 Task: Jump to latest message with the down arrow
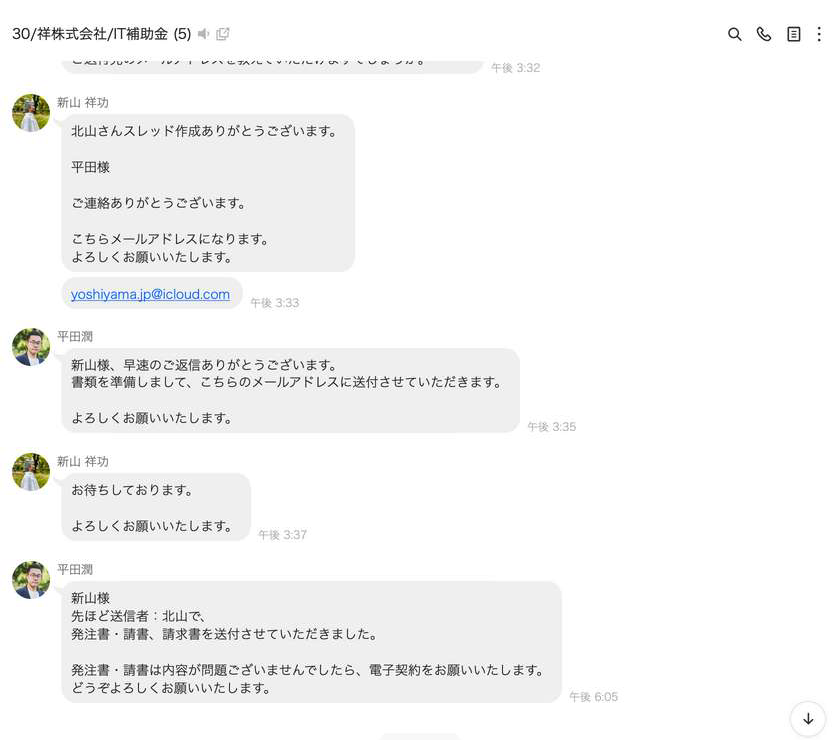coord(807,718)
